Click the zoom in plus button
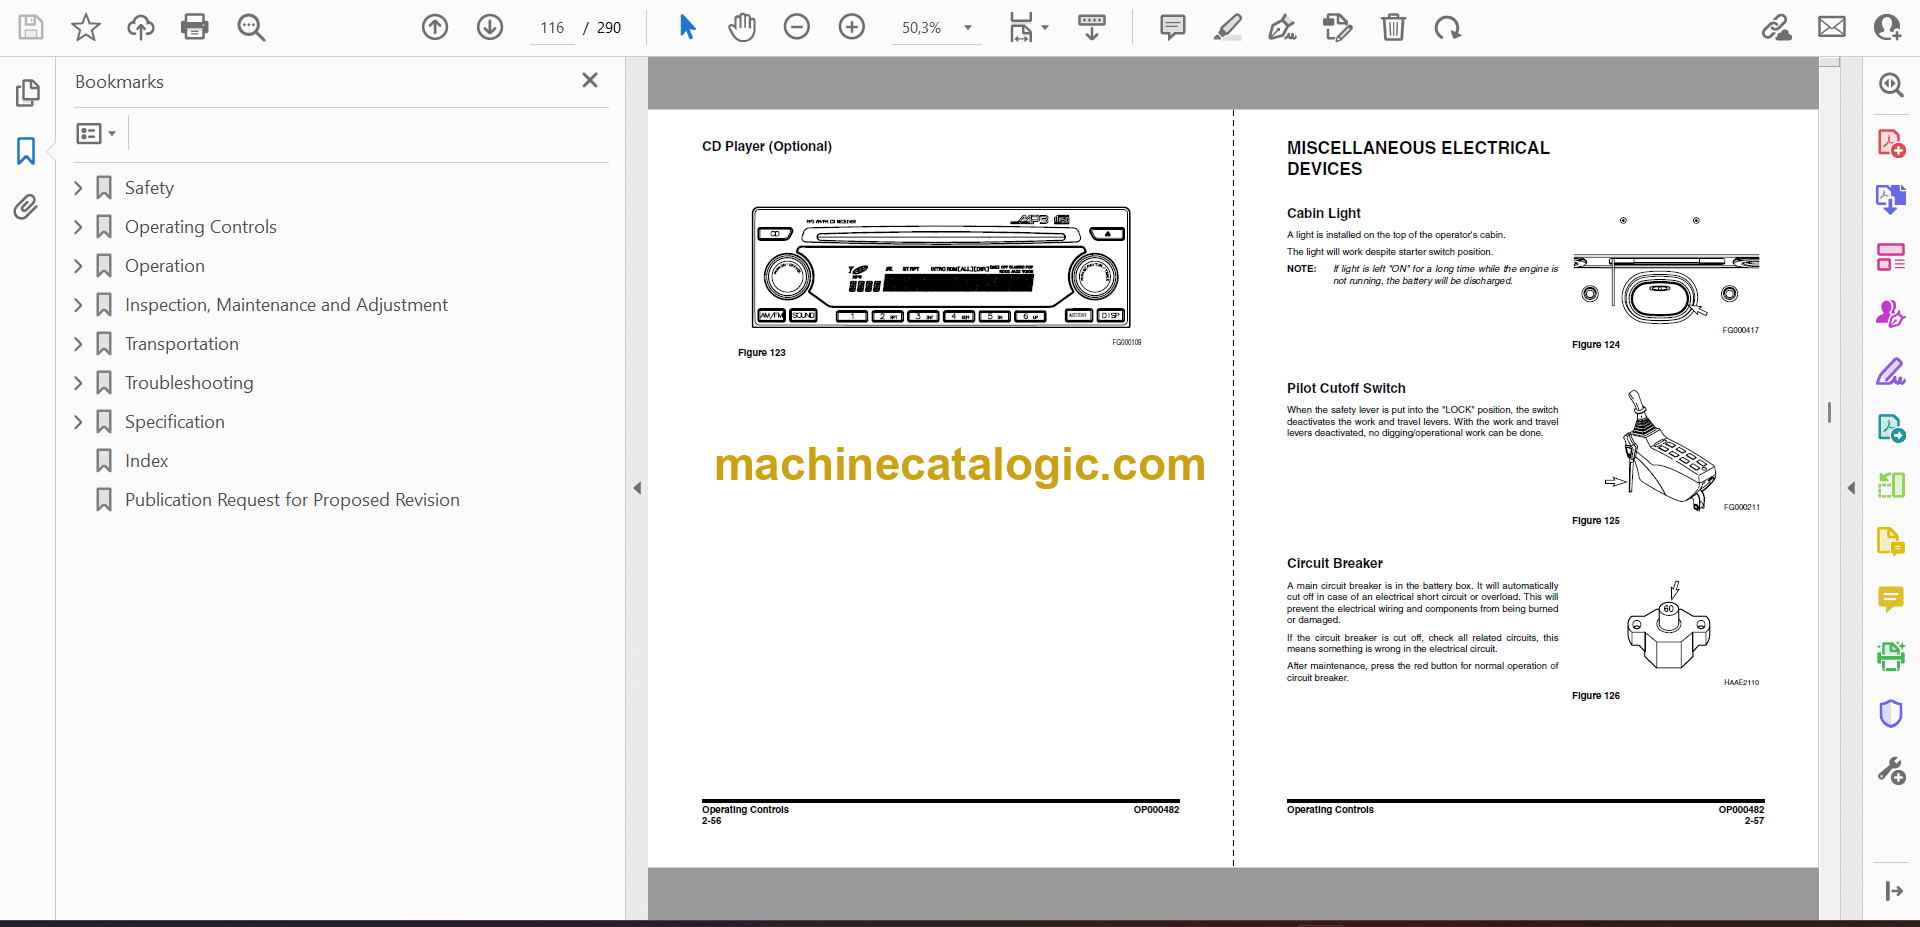 coord(851,27)
